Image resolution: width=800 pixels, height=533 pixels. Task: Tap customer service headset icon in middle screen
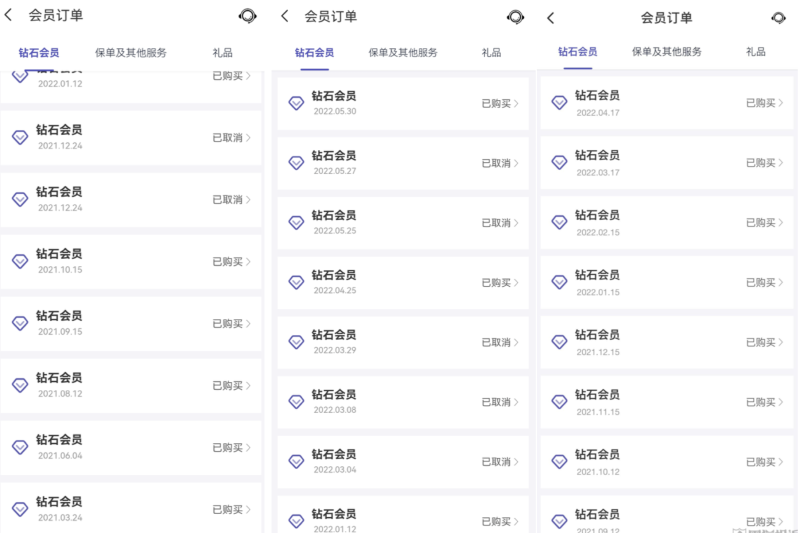(x=515, y=16)
